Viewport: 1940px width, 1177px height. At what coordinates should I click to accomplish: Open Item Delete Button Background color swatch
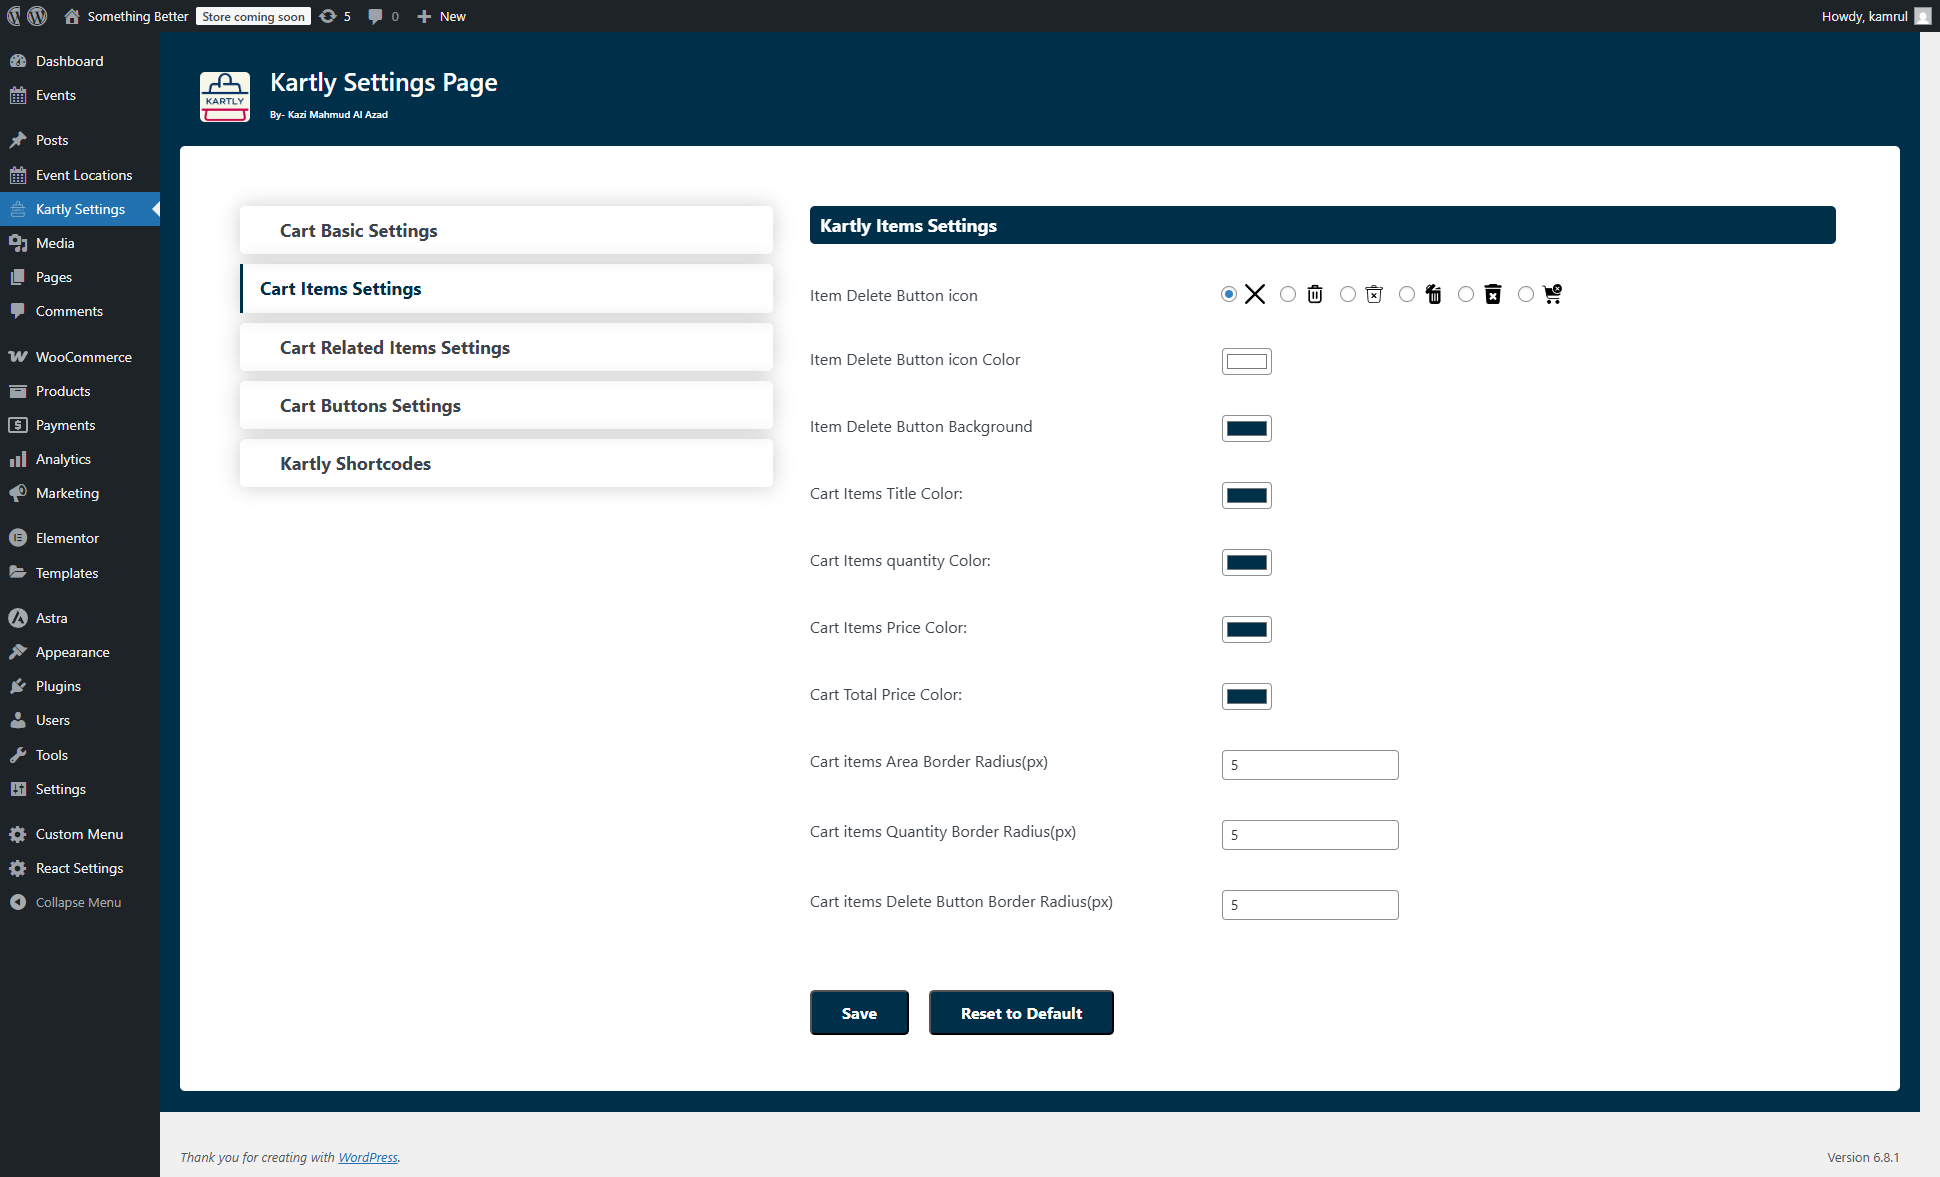(x=1247, y=428)
